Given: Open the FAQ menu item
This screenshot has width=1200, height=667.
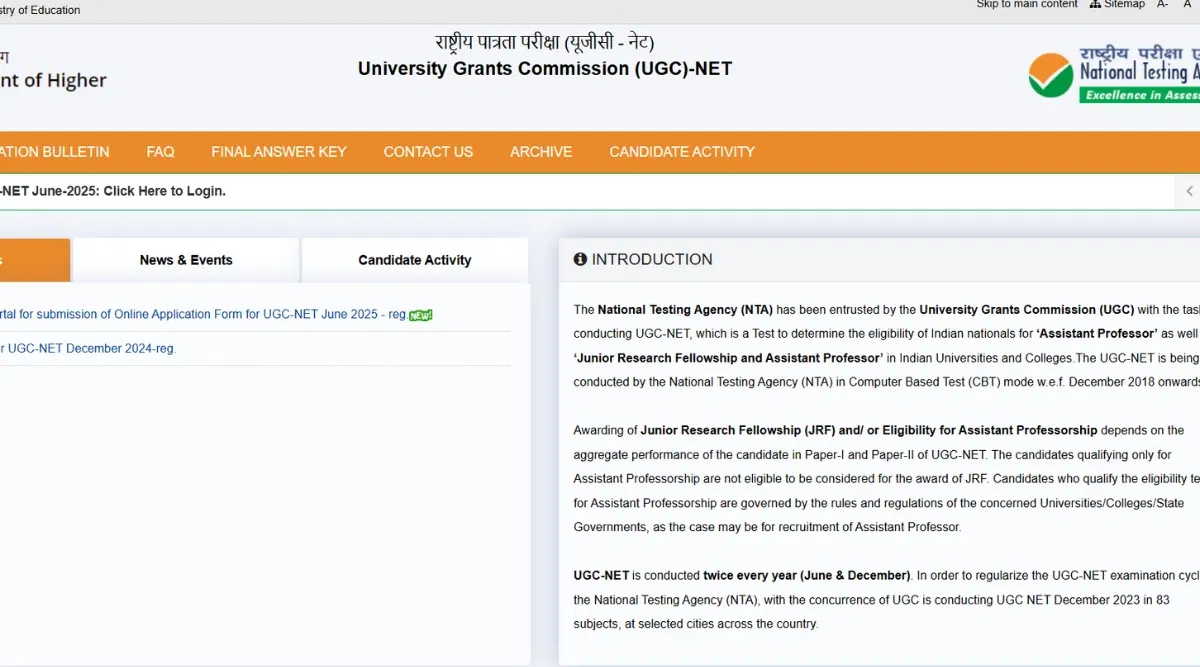Looking at the screenshot, I should click(x=160, y=152).
